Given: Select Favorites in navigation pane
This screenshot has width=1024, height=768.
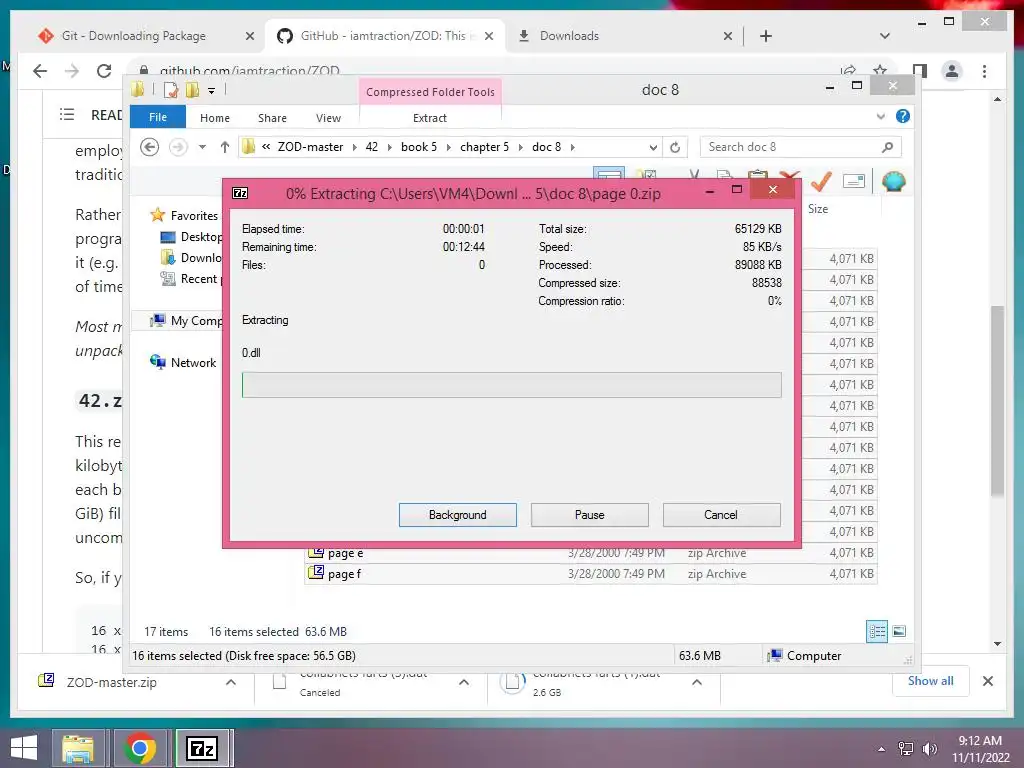Looking at the screenshot, I should [x=194, y=216].
